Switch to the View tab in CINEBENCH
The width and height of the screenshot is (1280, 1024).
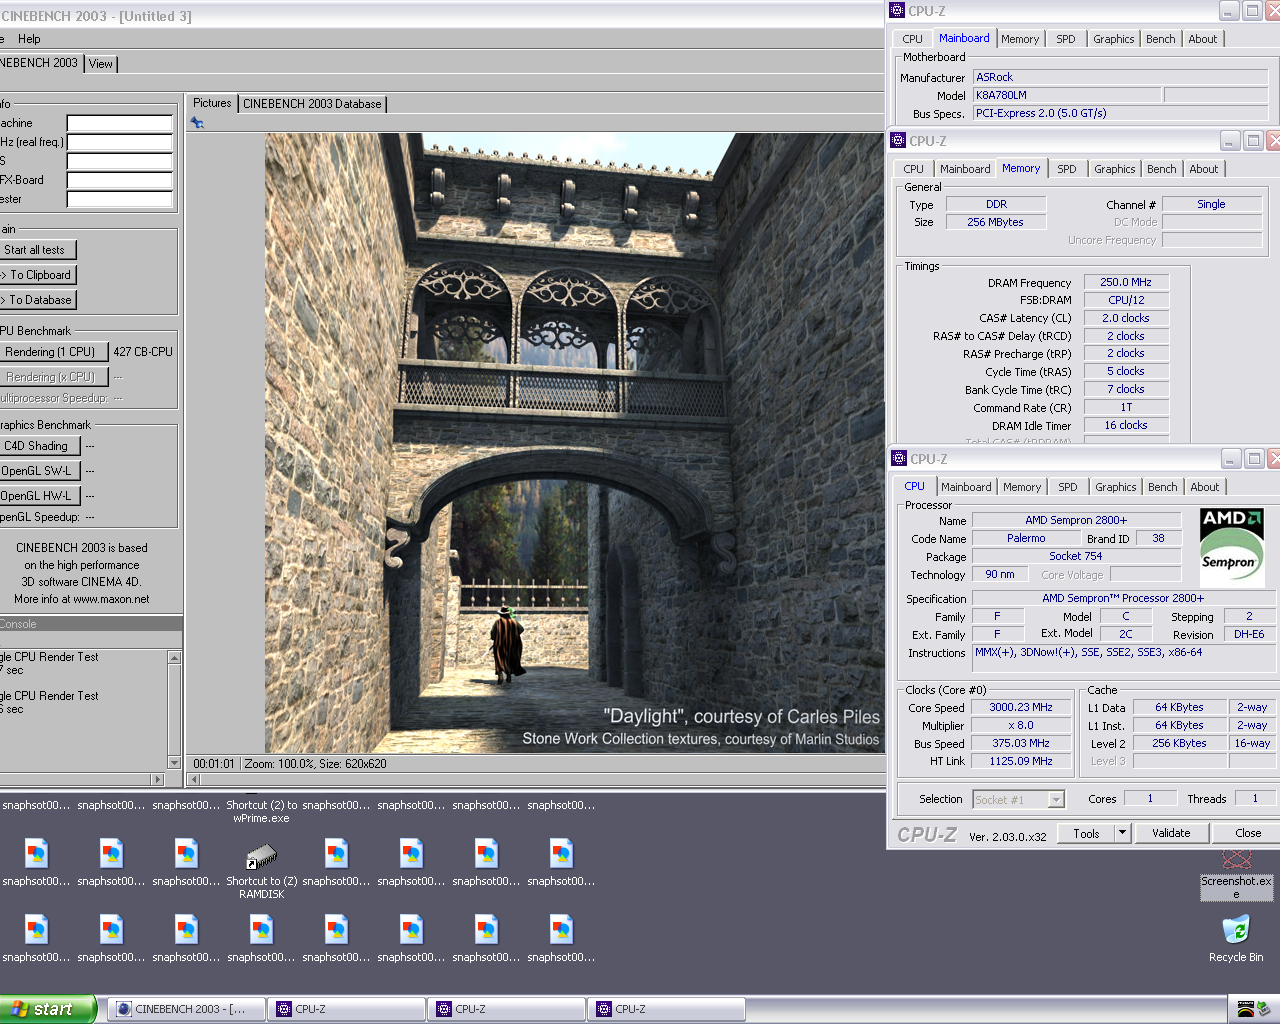pyautogui.click(x=101, y=63)
